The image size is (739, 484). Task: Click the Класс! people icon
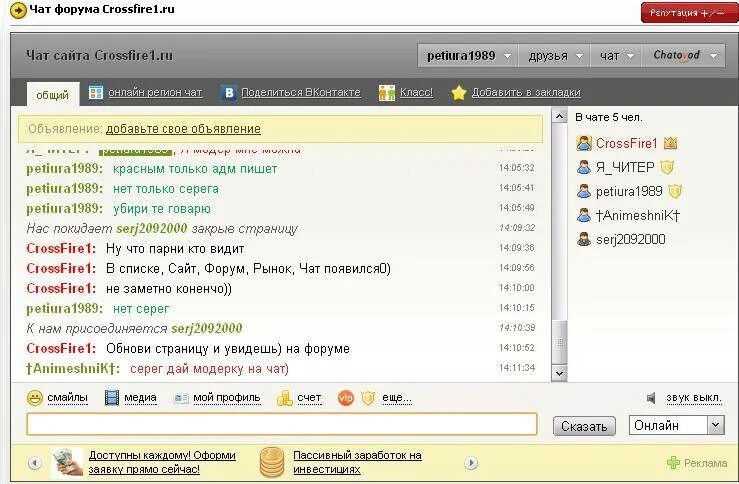[386, 93]
